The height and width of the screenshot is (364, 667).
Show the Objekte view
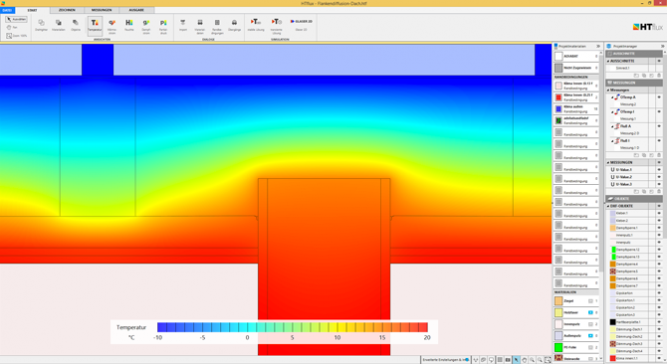click(75, 26)
